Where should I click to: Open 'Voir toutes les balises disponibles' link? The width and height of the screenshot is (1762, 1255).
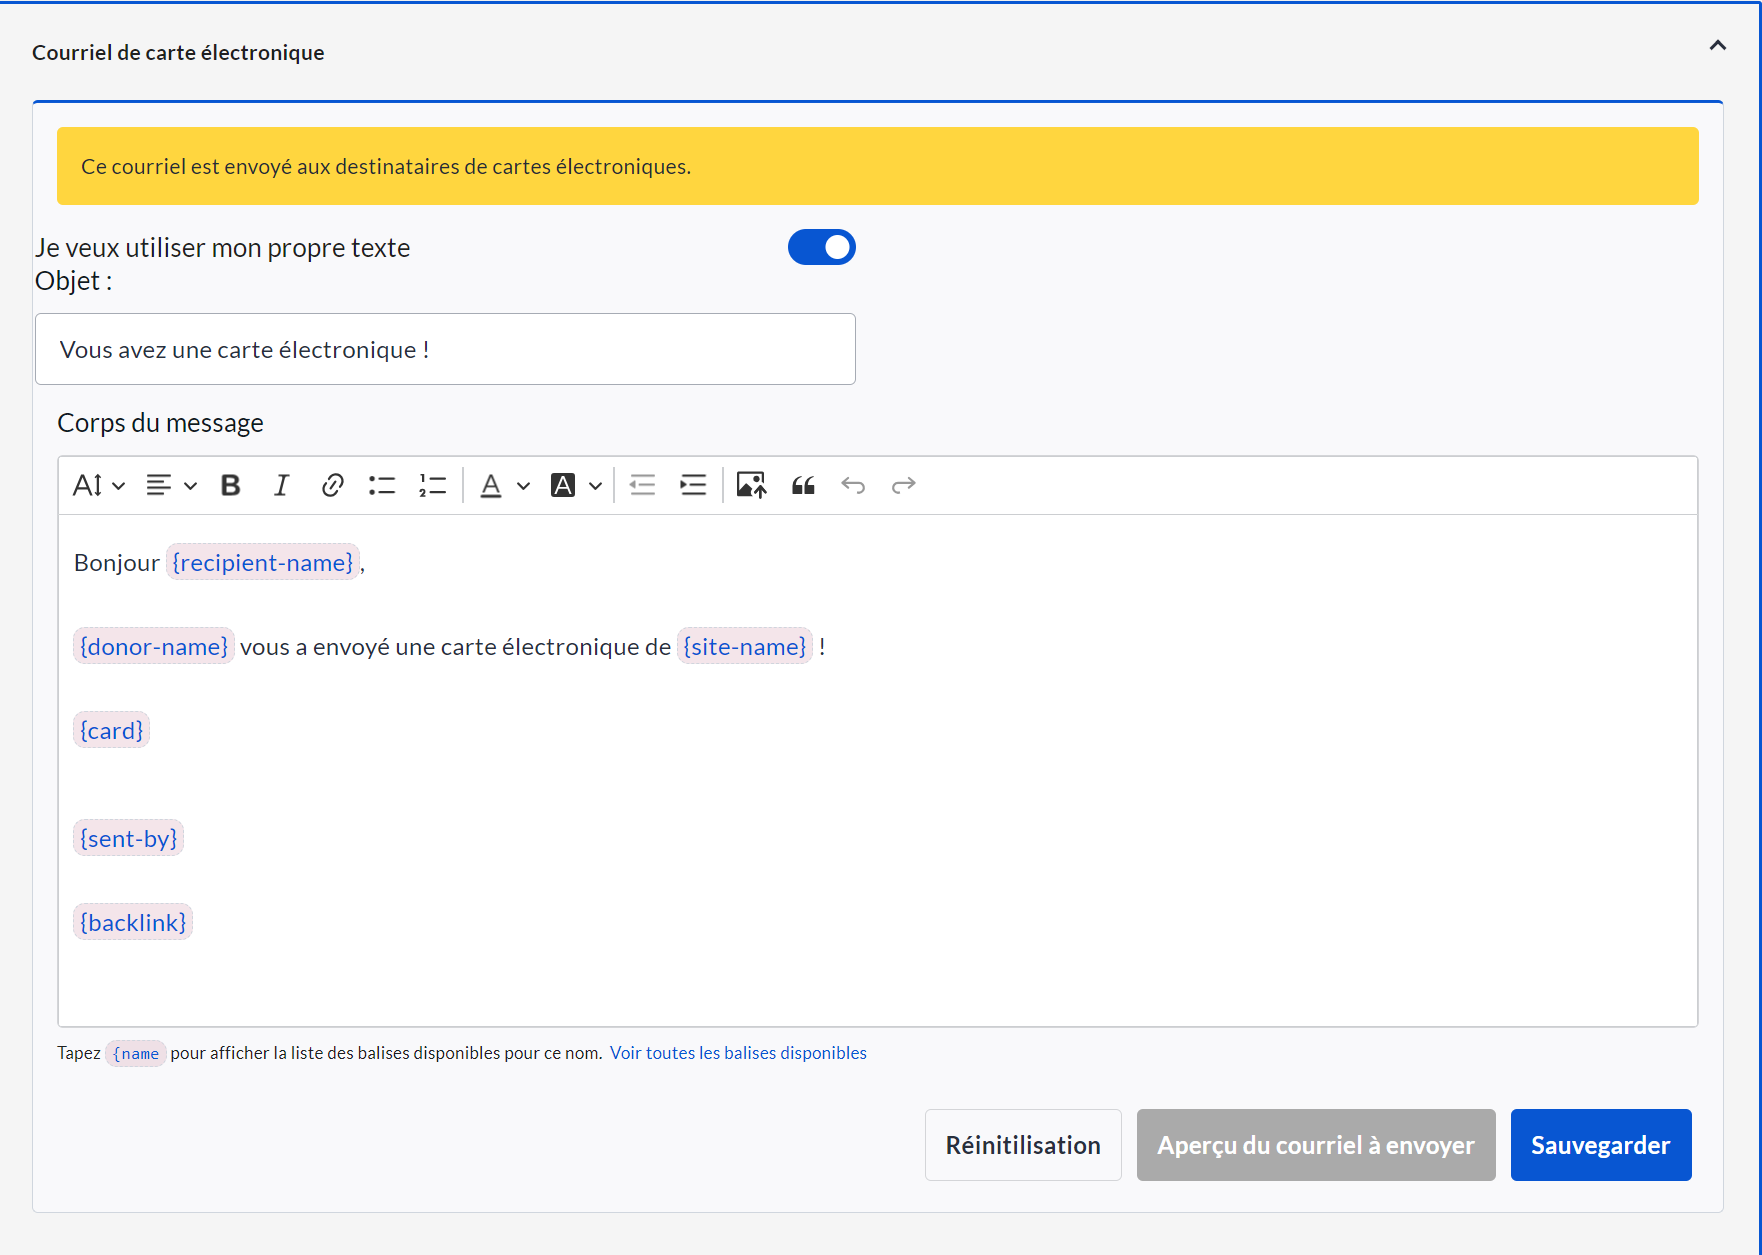(x=738, y=1053)
